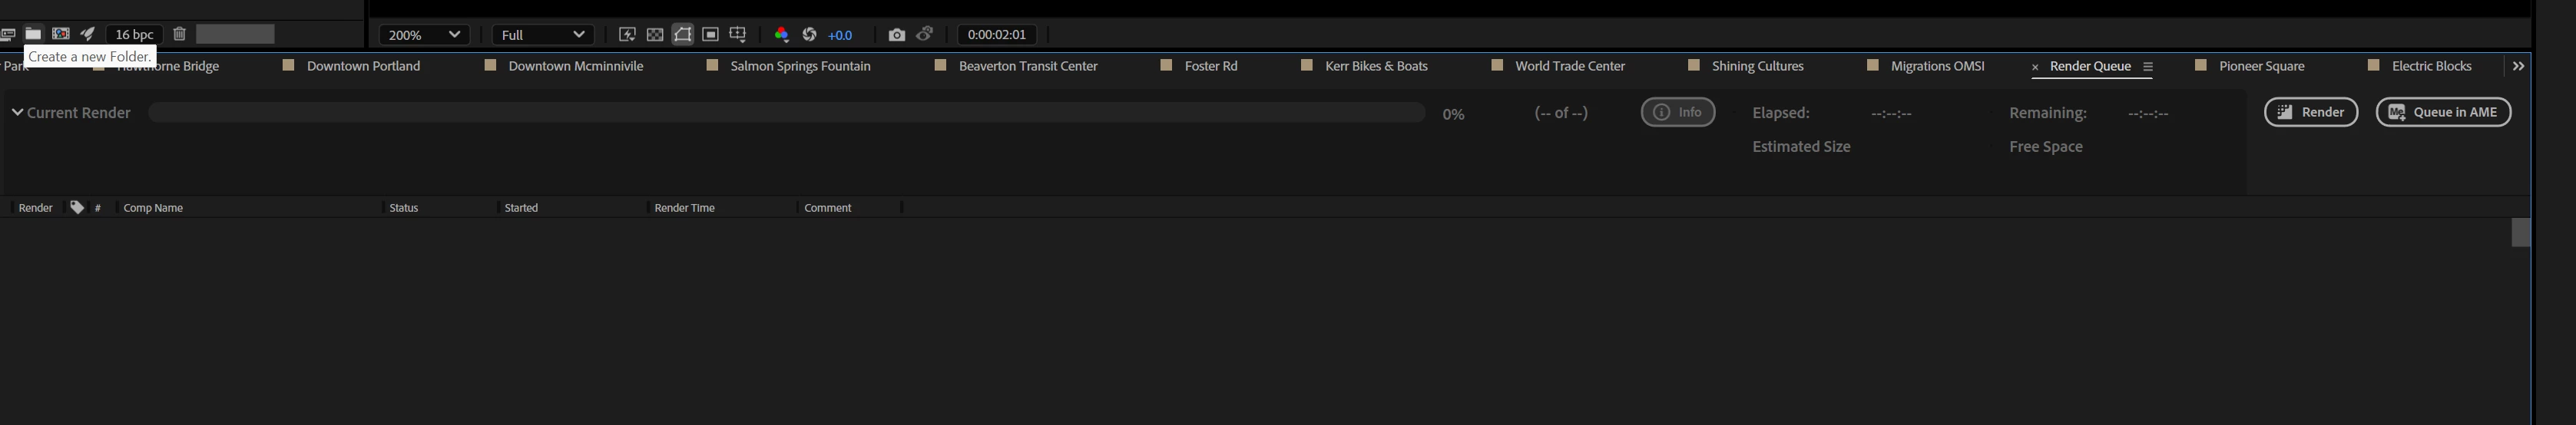Click the Interpret Footage icon at far left
This screenshot has height=425, width=2576.
click(7, 34)
